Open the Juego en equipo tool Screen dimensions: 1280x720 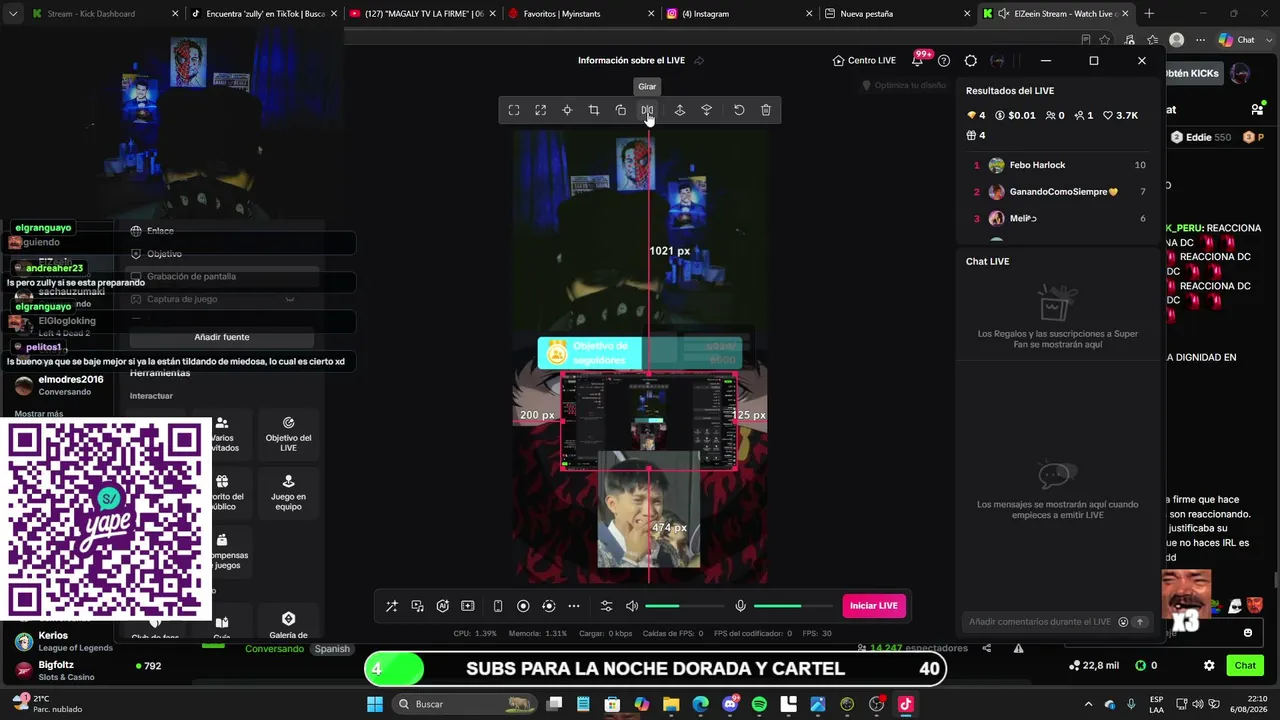click(x=288, y=493)
